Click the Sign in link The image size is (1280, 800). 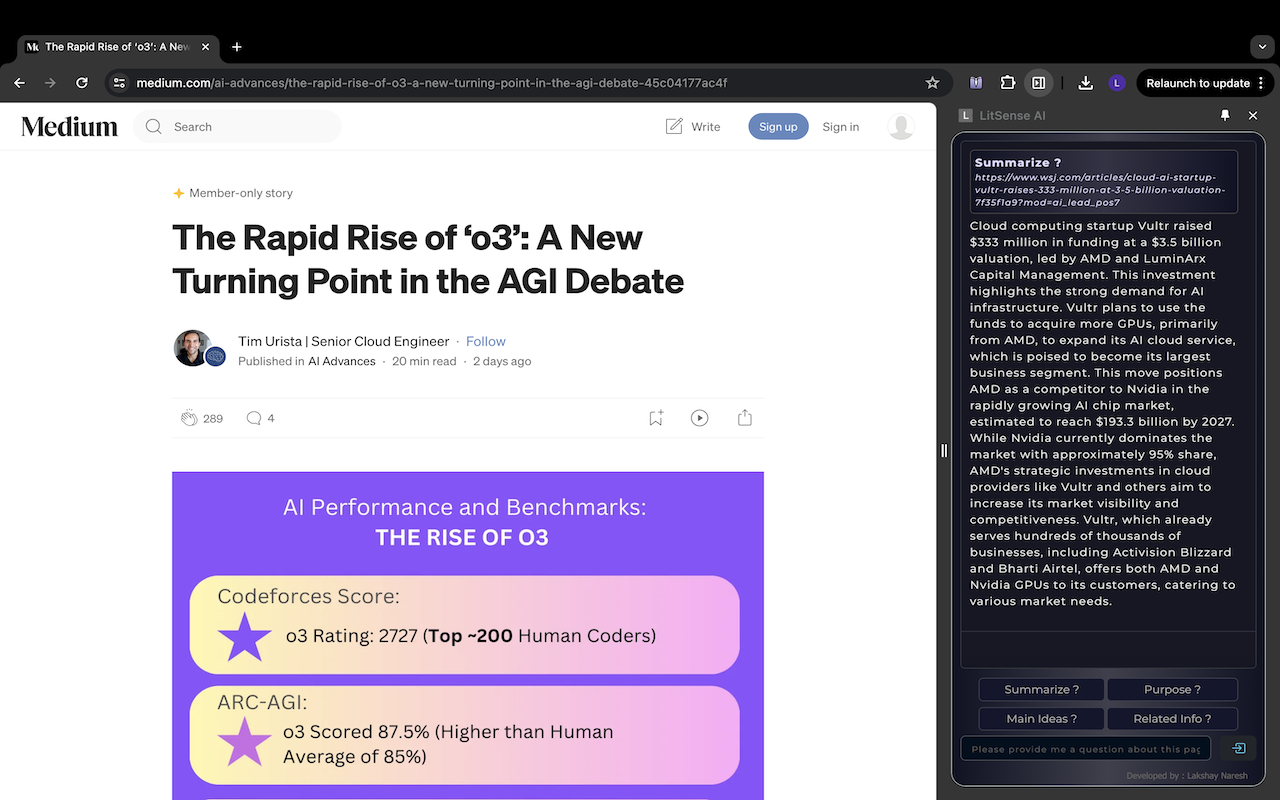pyautogui.click(x=840, y=127)
